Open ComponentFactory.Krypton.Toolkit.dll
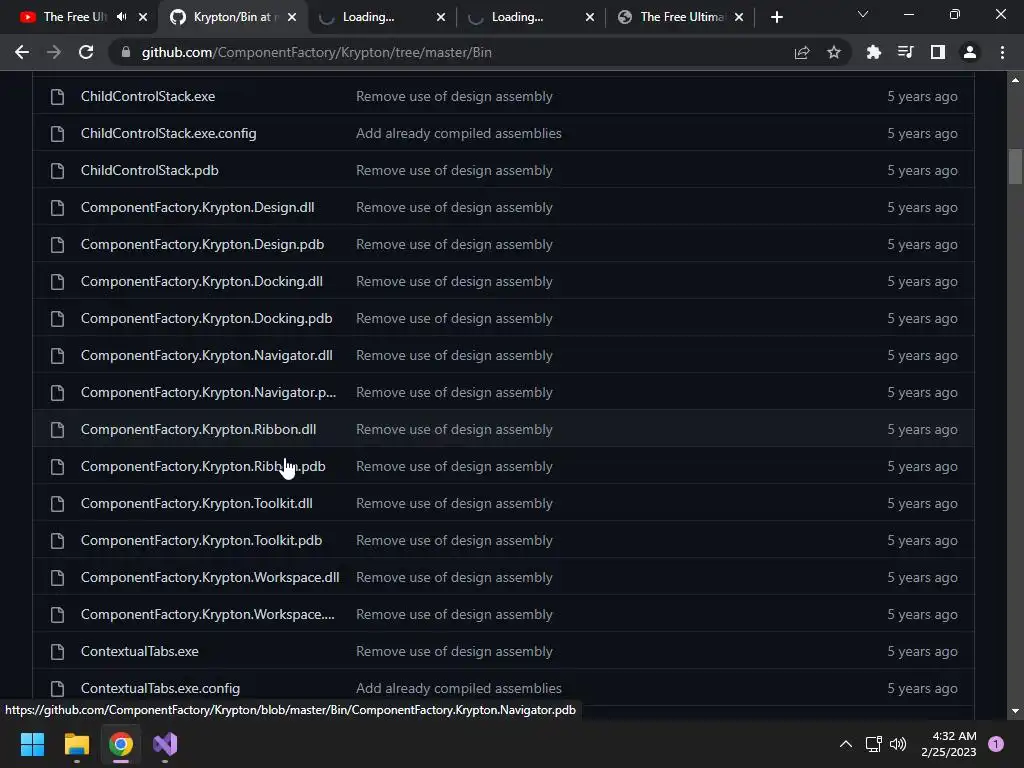Screen dimensions: 1024x768 [197, 504]
